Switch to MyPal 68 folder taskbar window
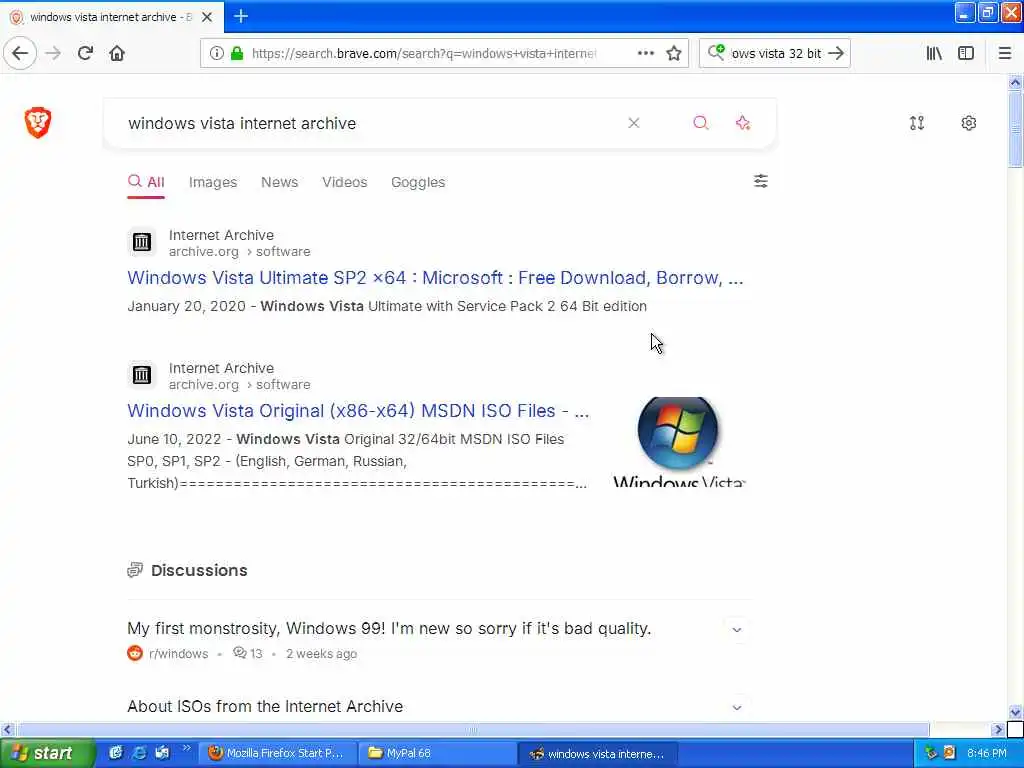The width and height of the screenshot is (1024, 768). (x=438, y=753)
